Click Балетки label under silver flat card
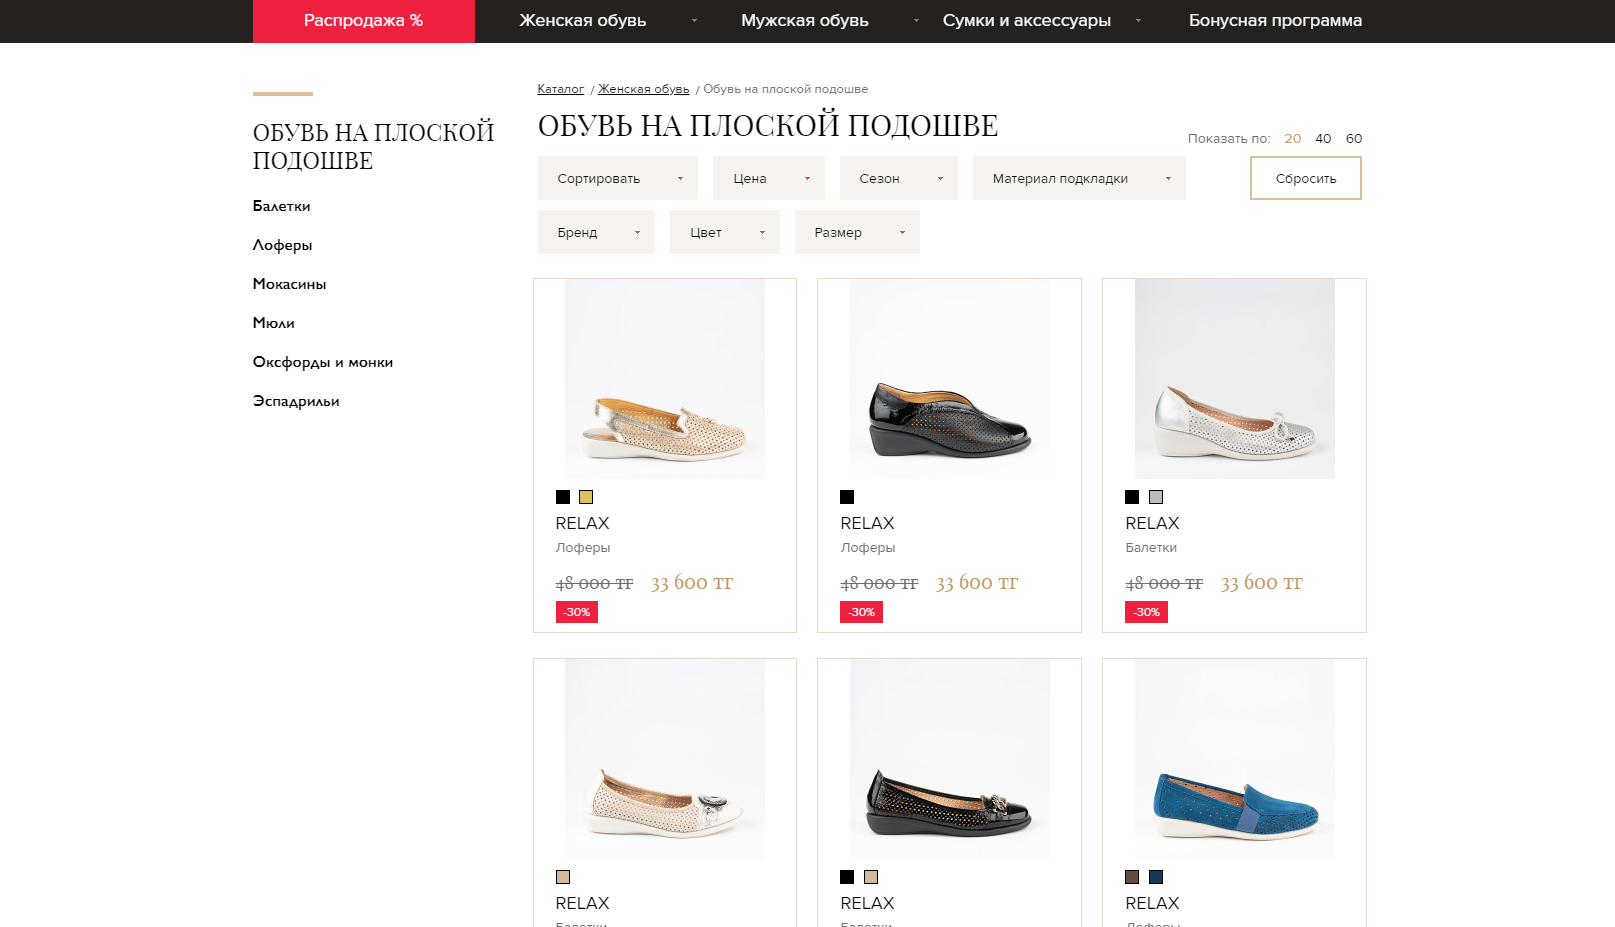 pos(1151,548)
